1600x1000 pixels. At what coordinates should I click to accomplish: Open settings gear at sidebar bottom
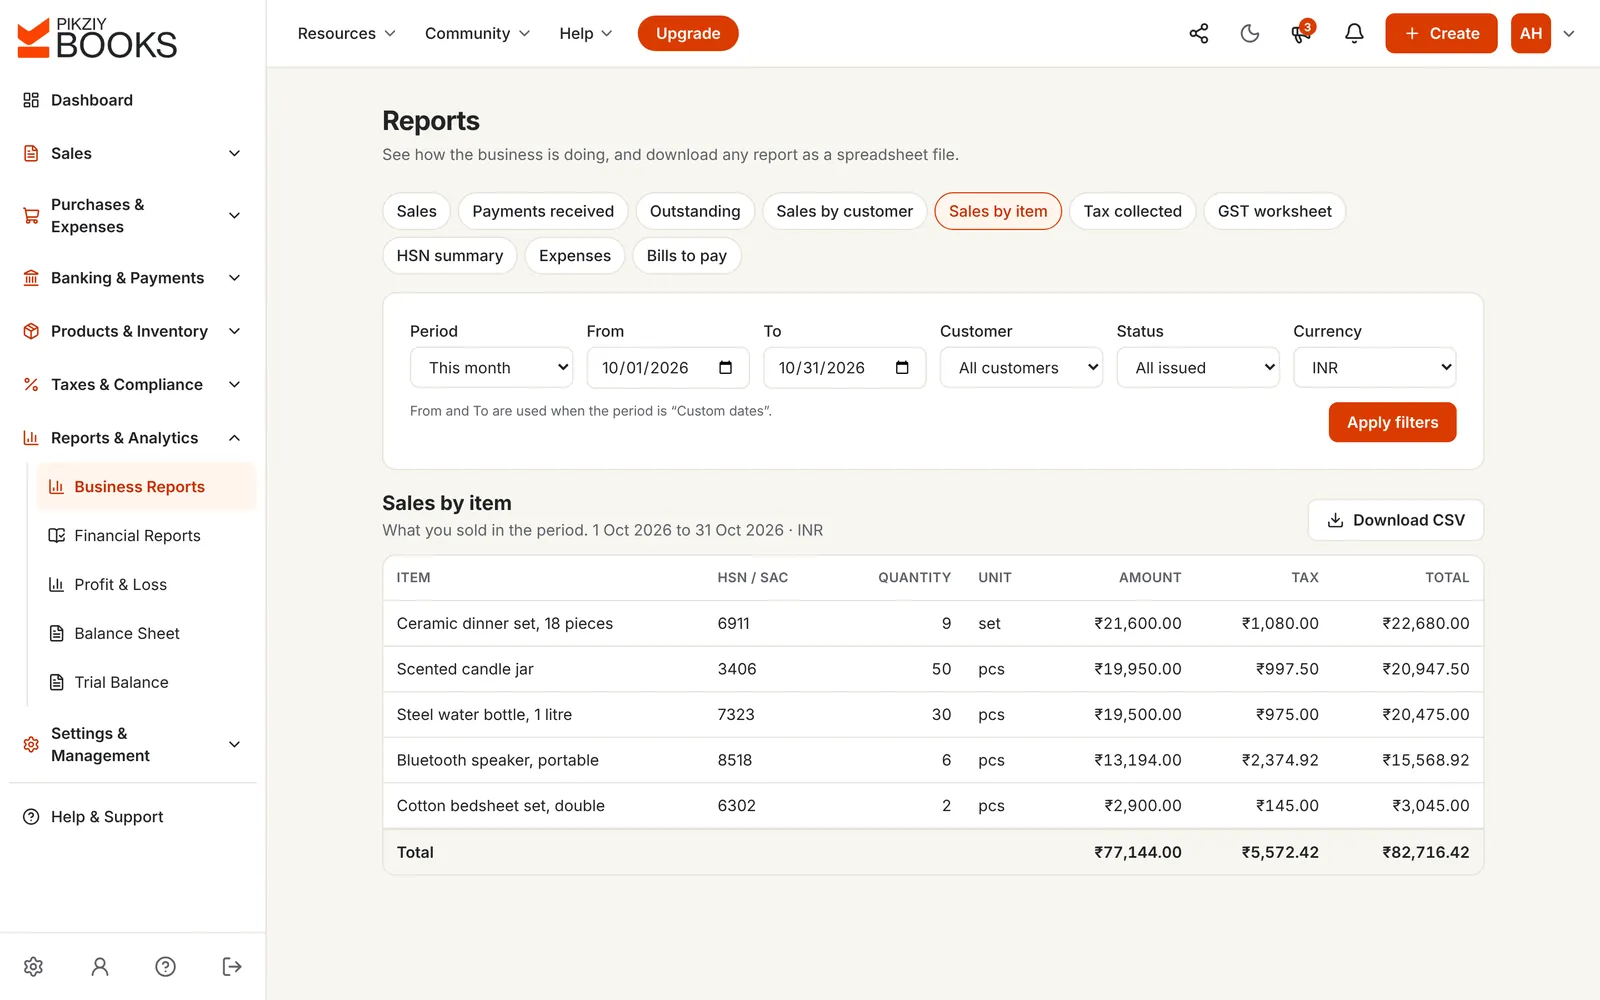click(33, 966)
